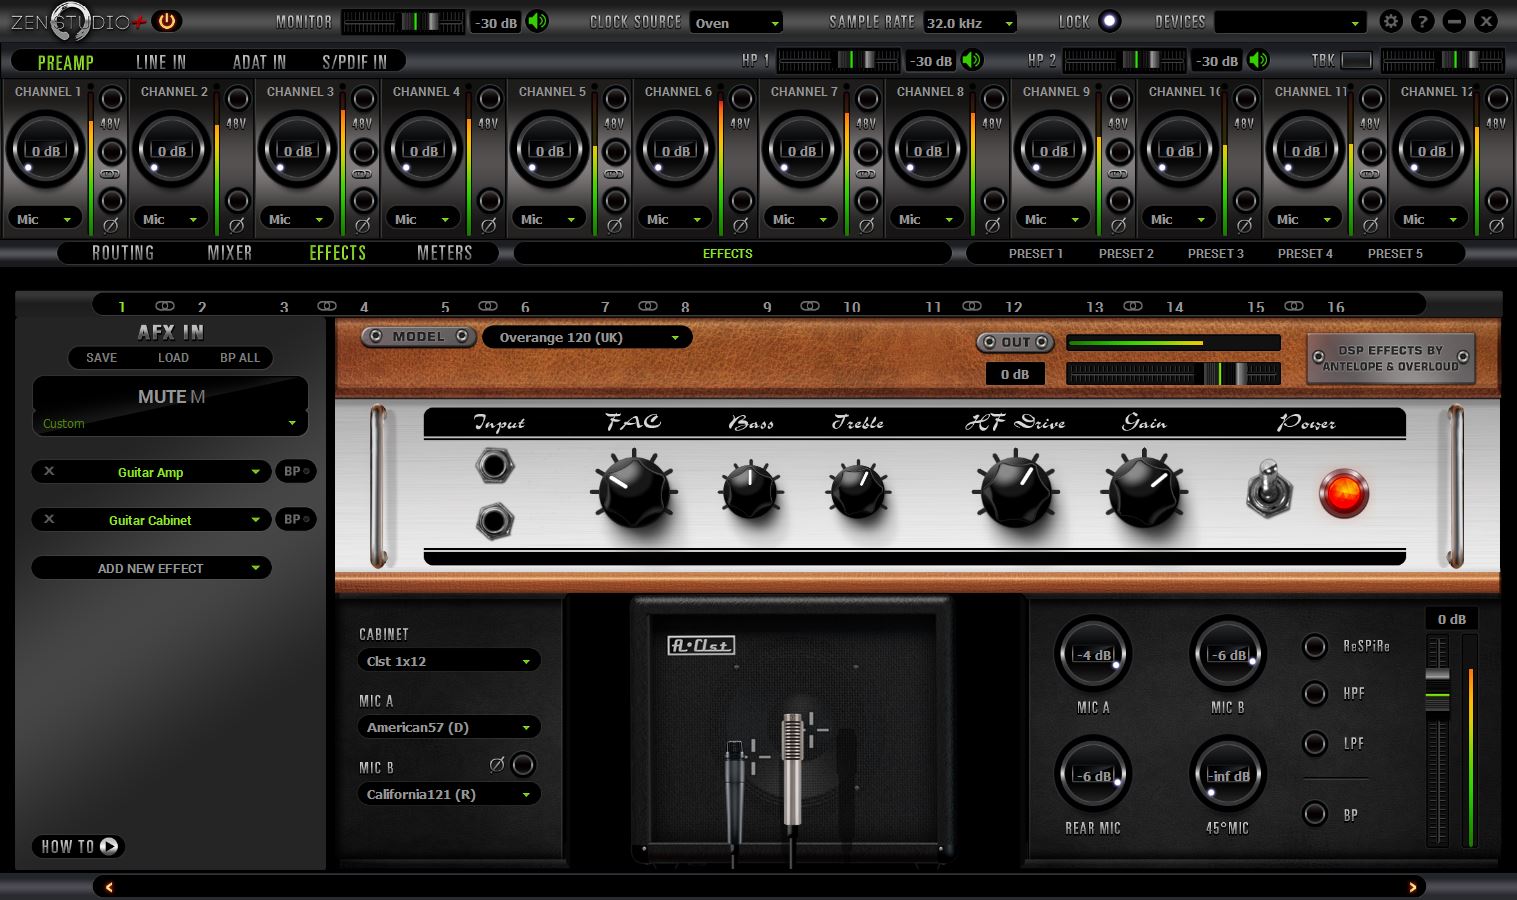Mute the HP 2 speaker icon

pos(1259,60)
